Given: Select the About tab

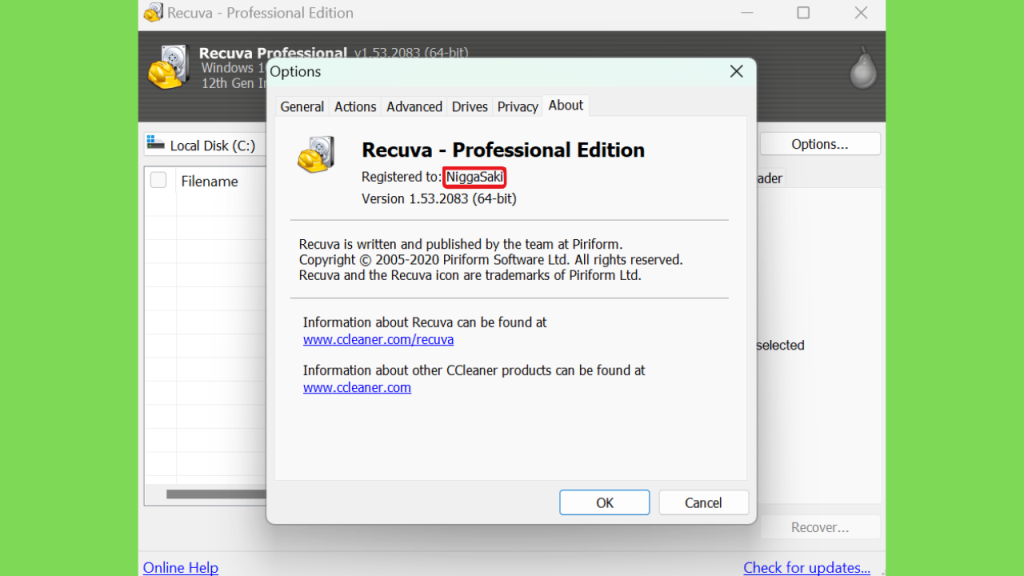Looking at the screenshot, I should point(566,105).
